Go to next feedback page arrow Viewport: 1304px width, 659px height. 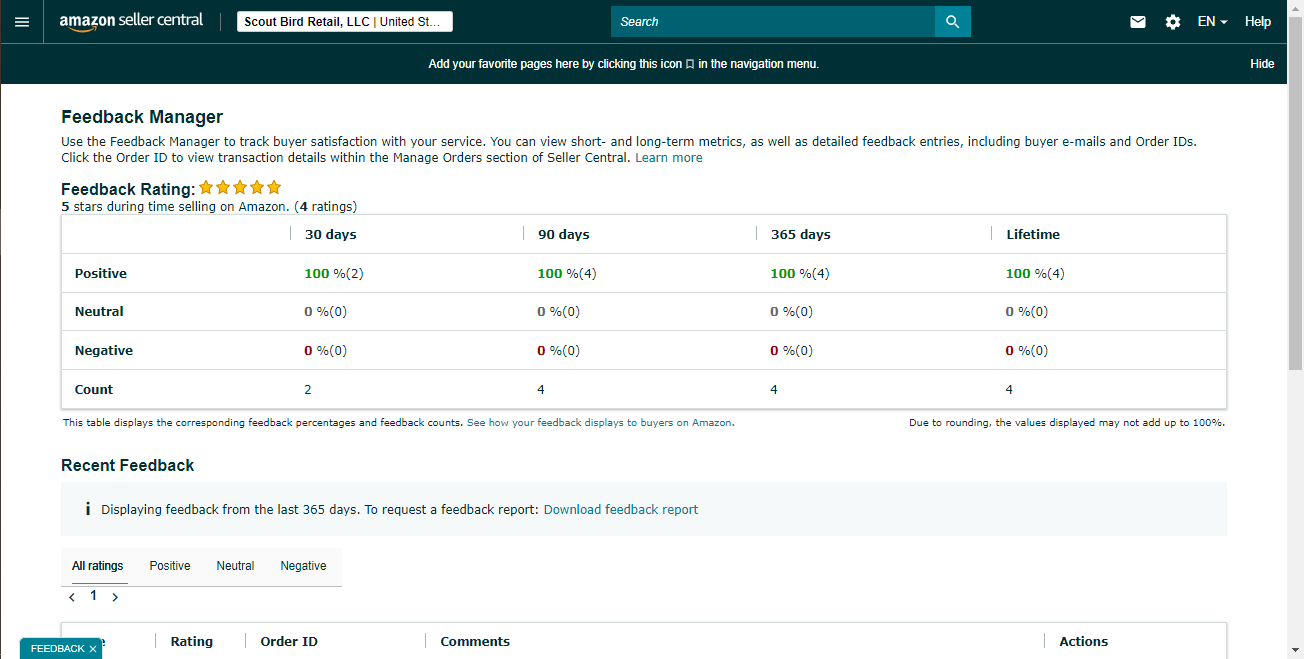click(x=115, y=597)
